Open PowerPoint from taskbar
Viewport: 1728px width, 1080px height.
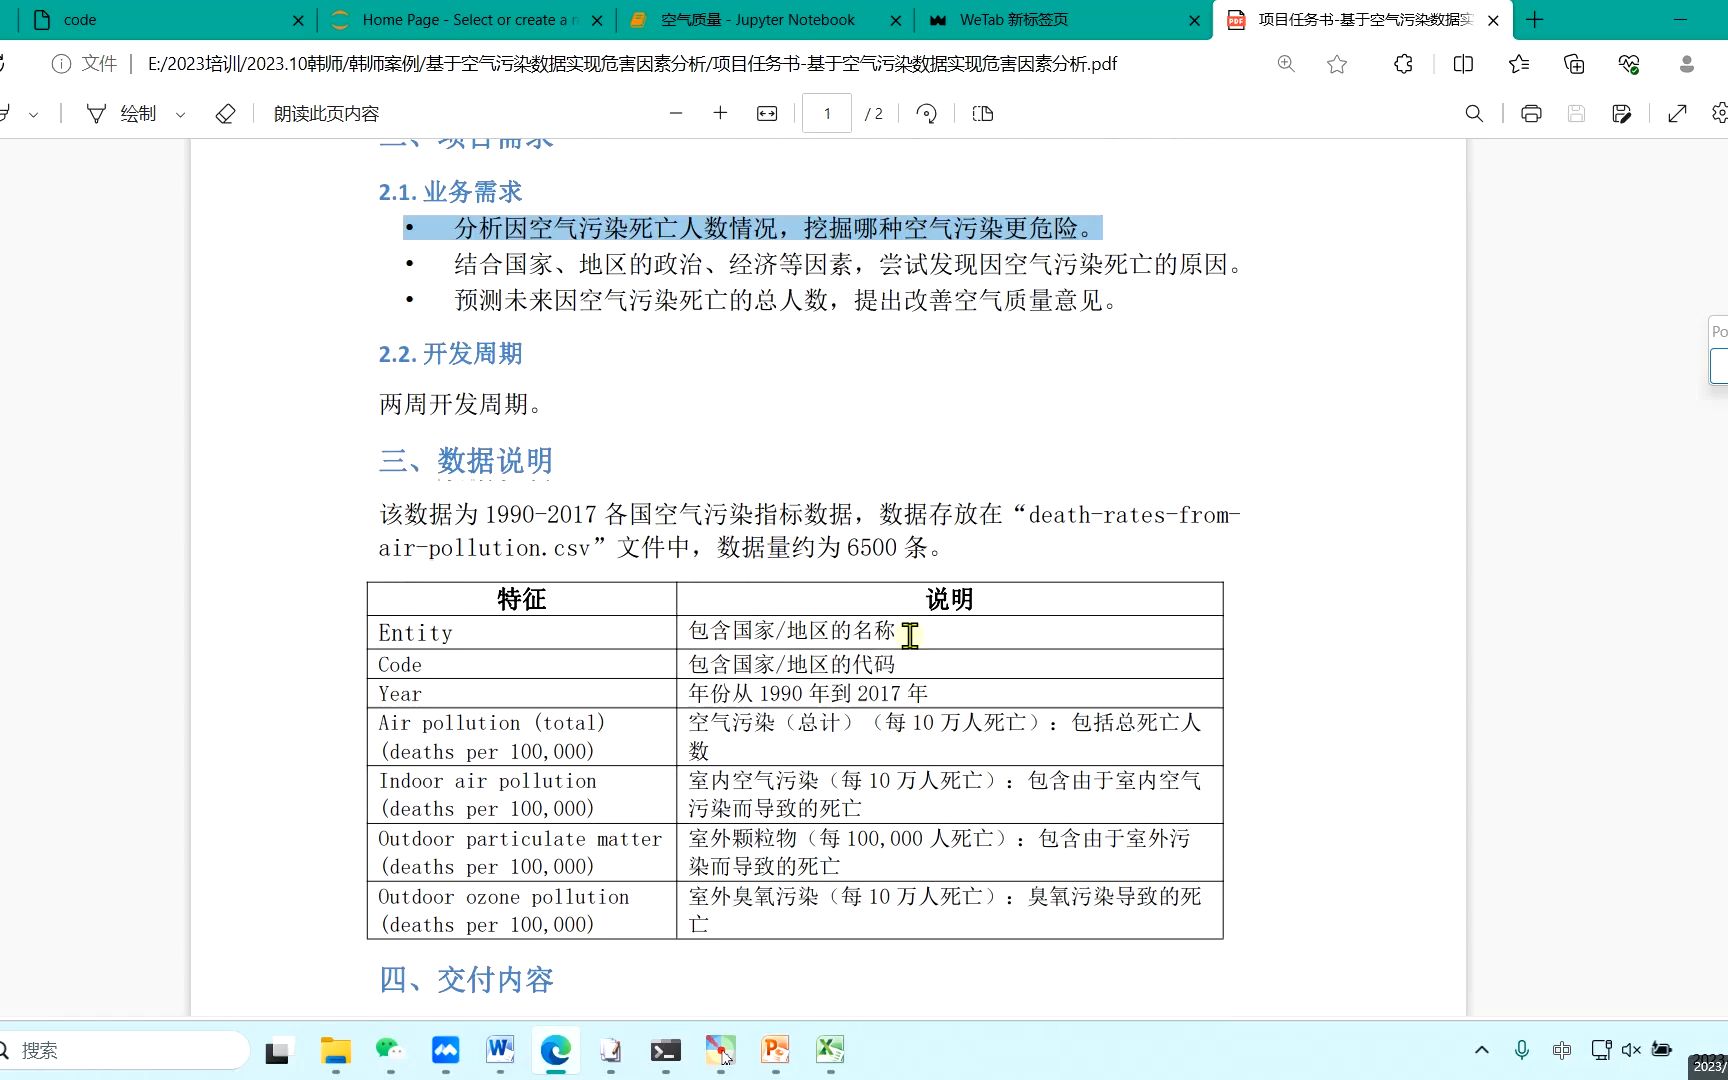(x=775, y=1050)
